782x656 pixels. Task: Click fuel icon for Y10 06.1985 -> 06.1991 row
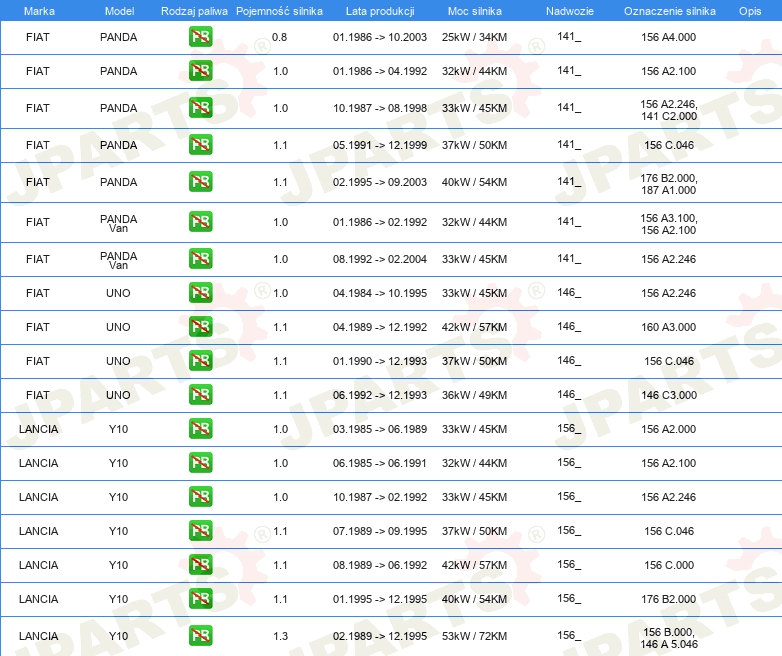click(x=200, y=462)
